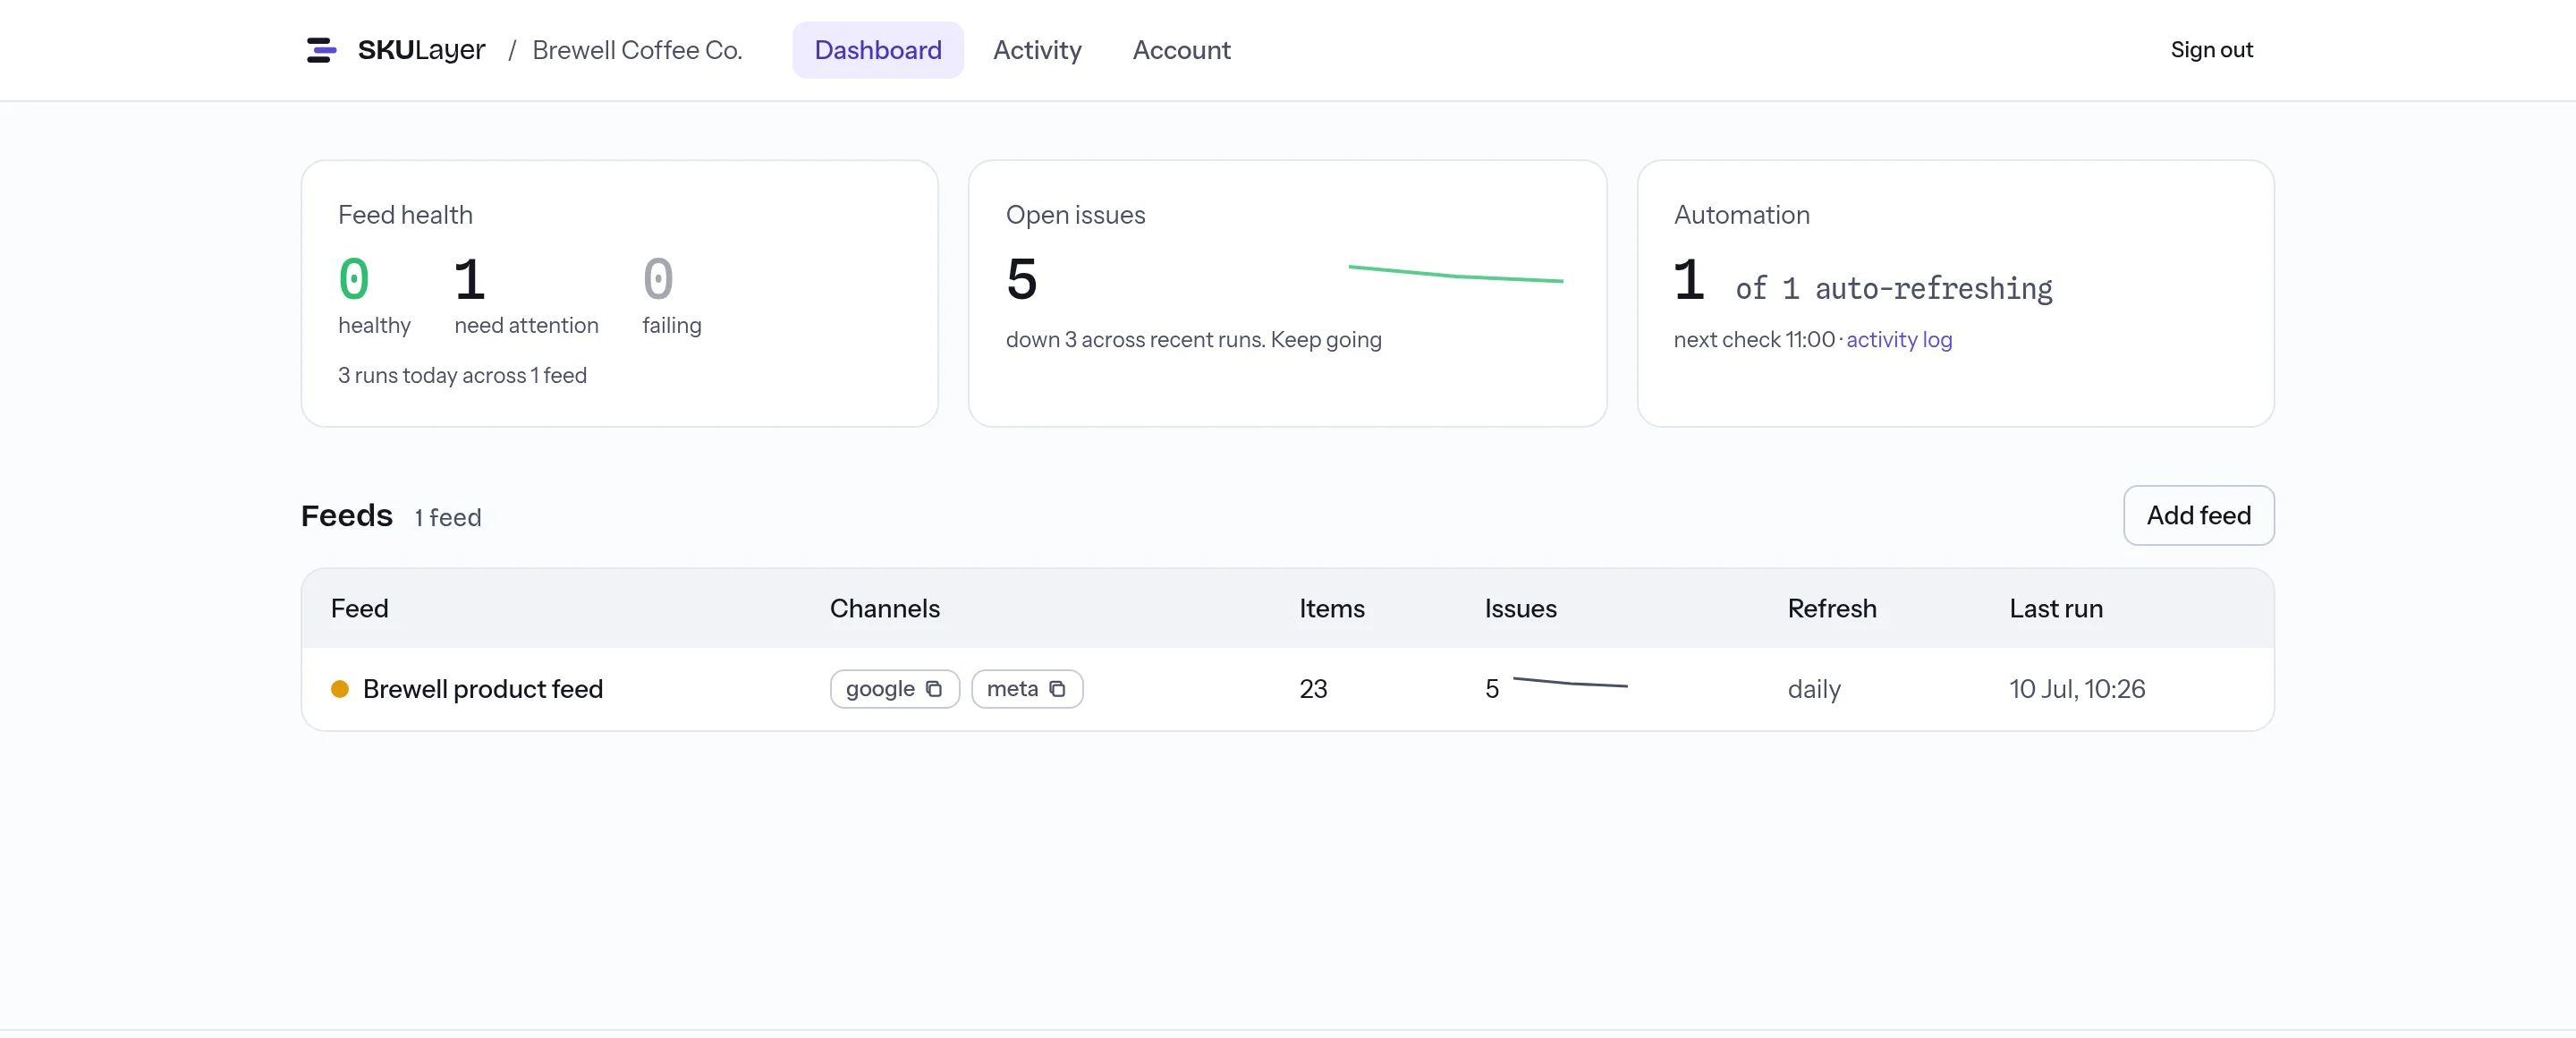2576x1038 pixels.
Task: Click the Issues column header
Action: tap(1520, 609)
